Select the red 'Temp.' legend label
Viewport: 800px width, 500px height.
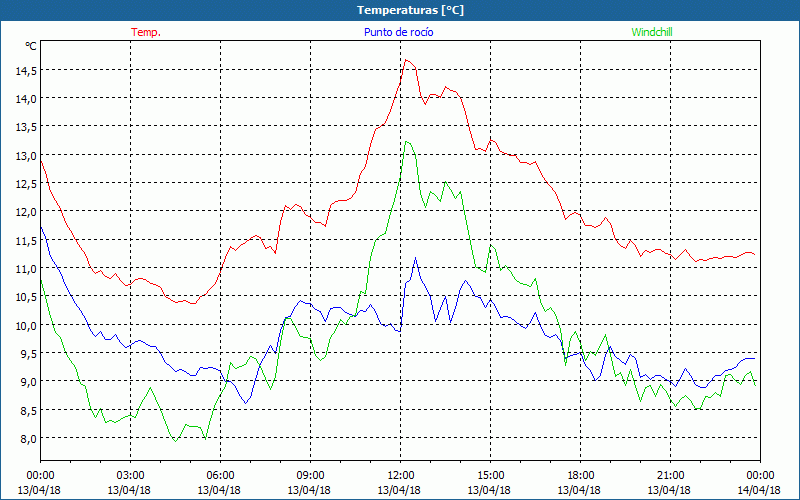coord(146,32)
